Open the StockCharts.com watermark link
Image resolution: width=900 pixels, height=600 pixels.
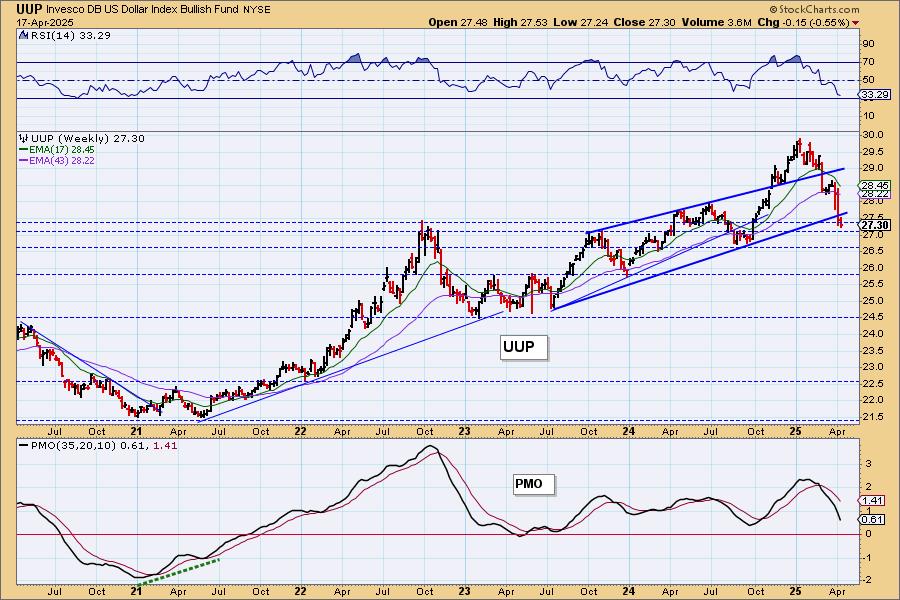click(814, 9)
